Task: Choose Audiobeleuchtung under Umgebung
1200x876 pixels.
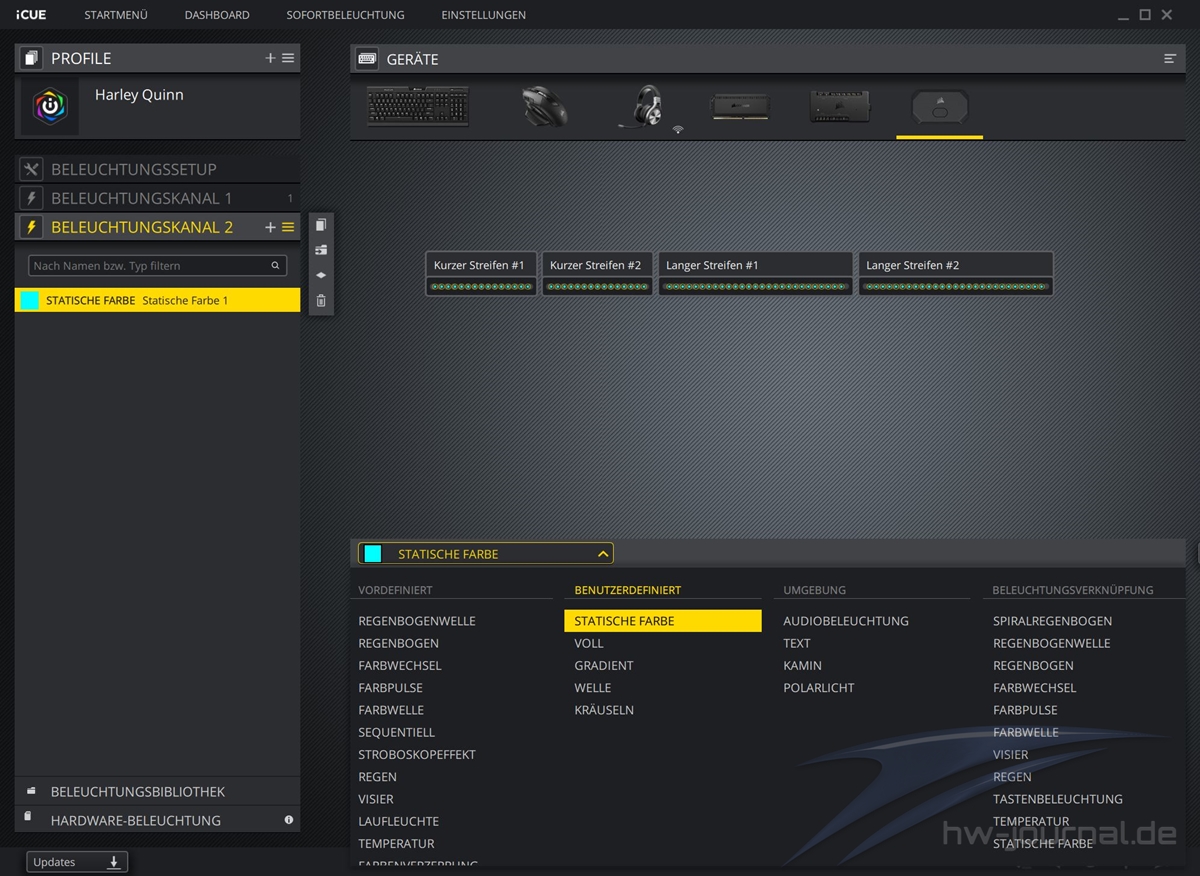Action: [x=846, y=621]
